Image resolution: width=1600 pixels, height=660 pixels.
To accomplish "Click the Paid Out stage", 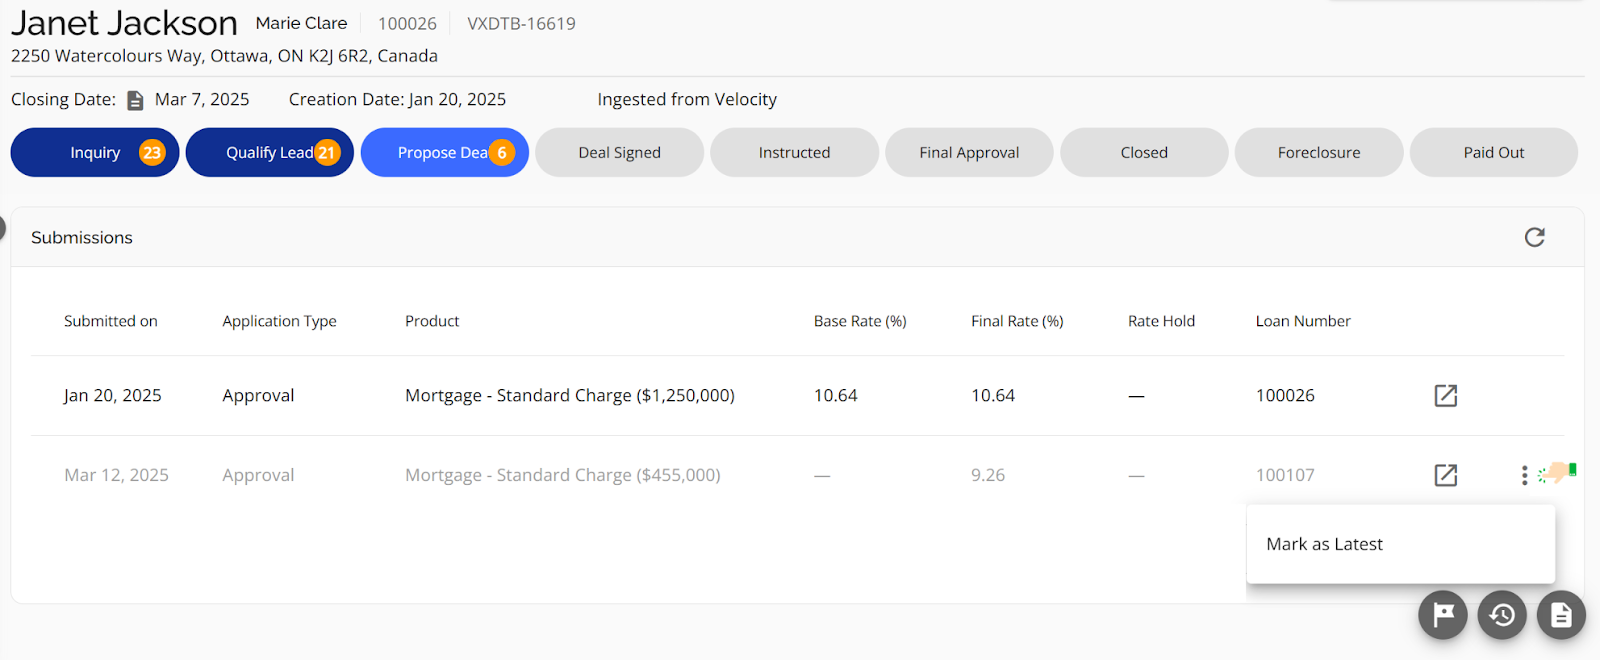I will coord(1493,152).
